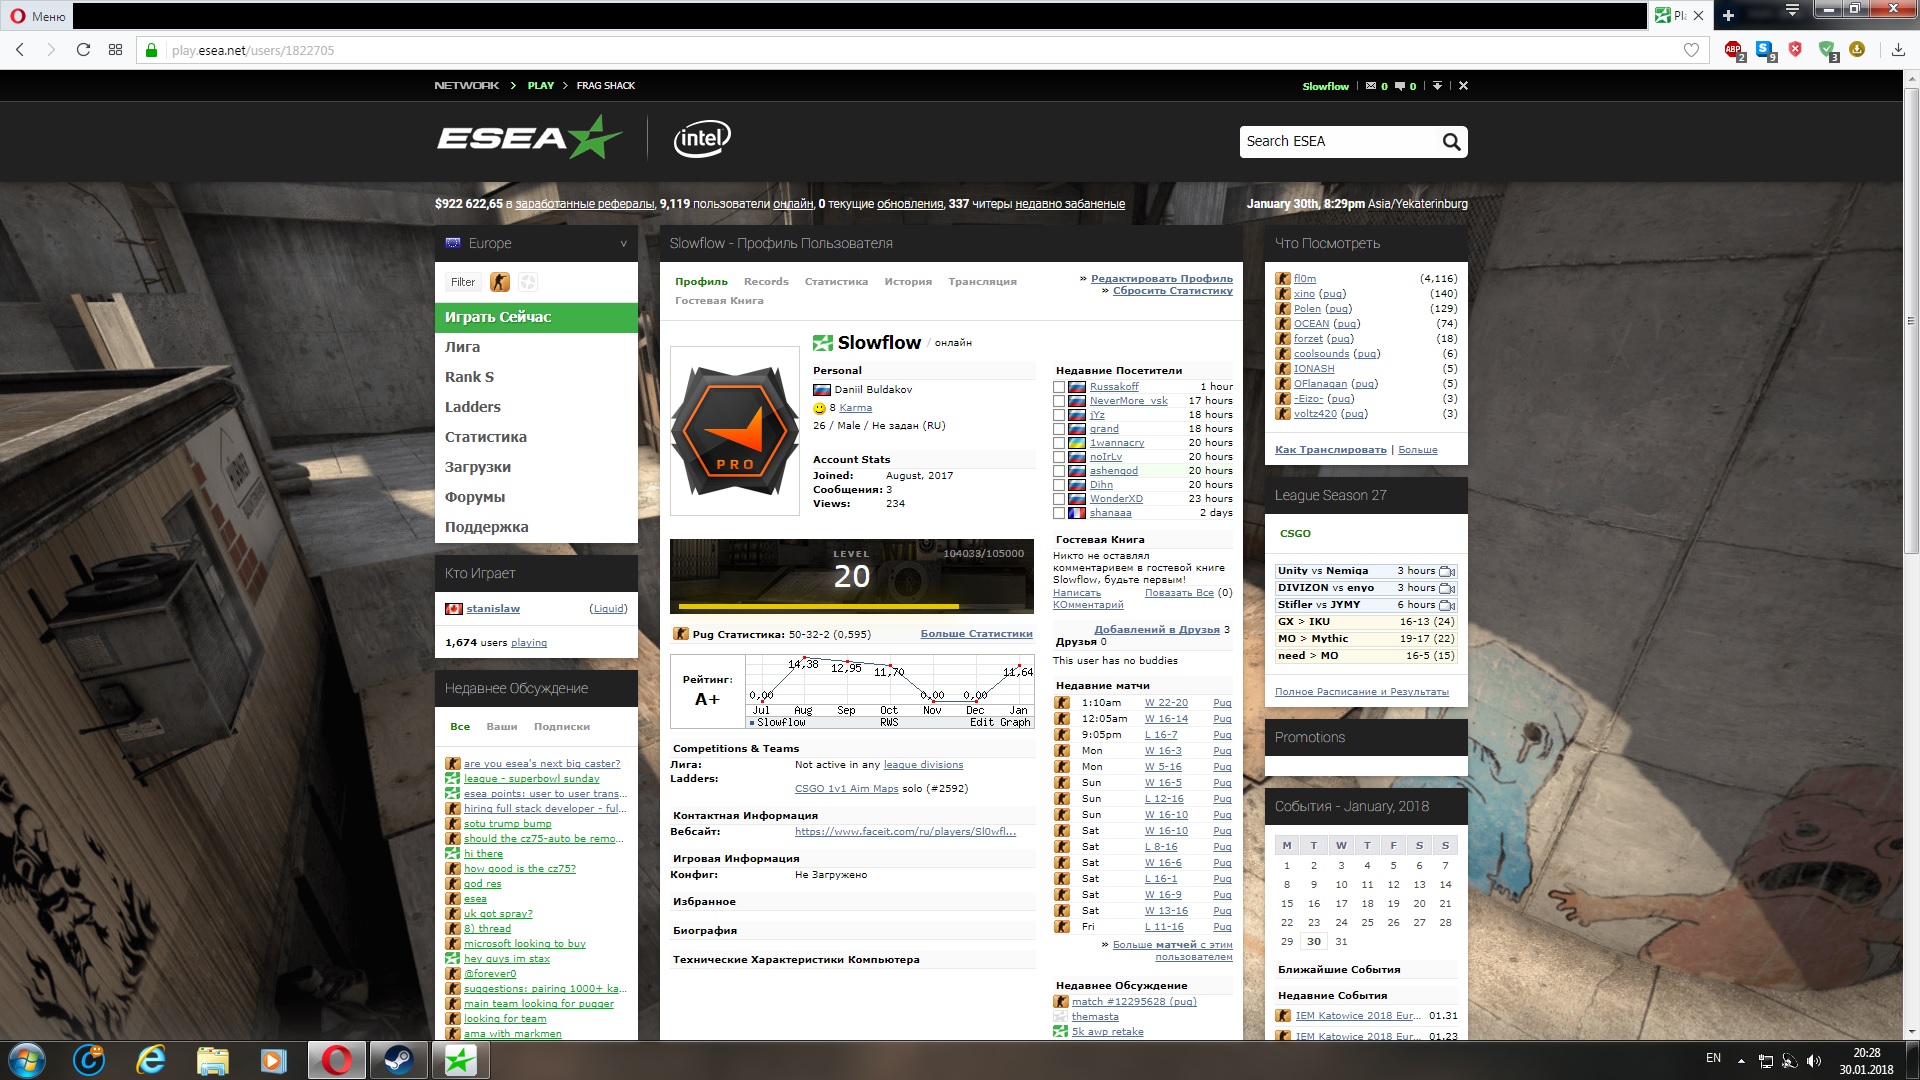Click the search magnifier icon

point(1451,142)
